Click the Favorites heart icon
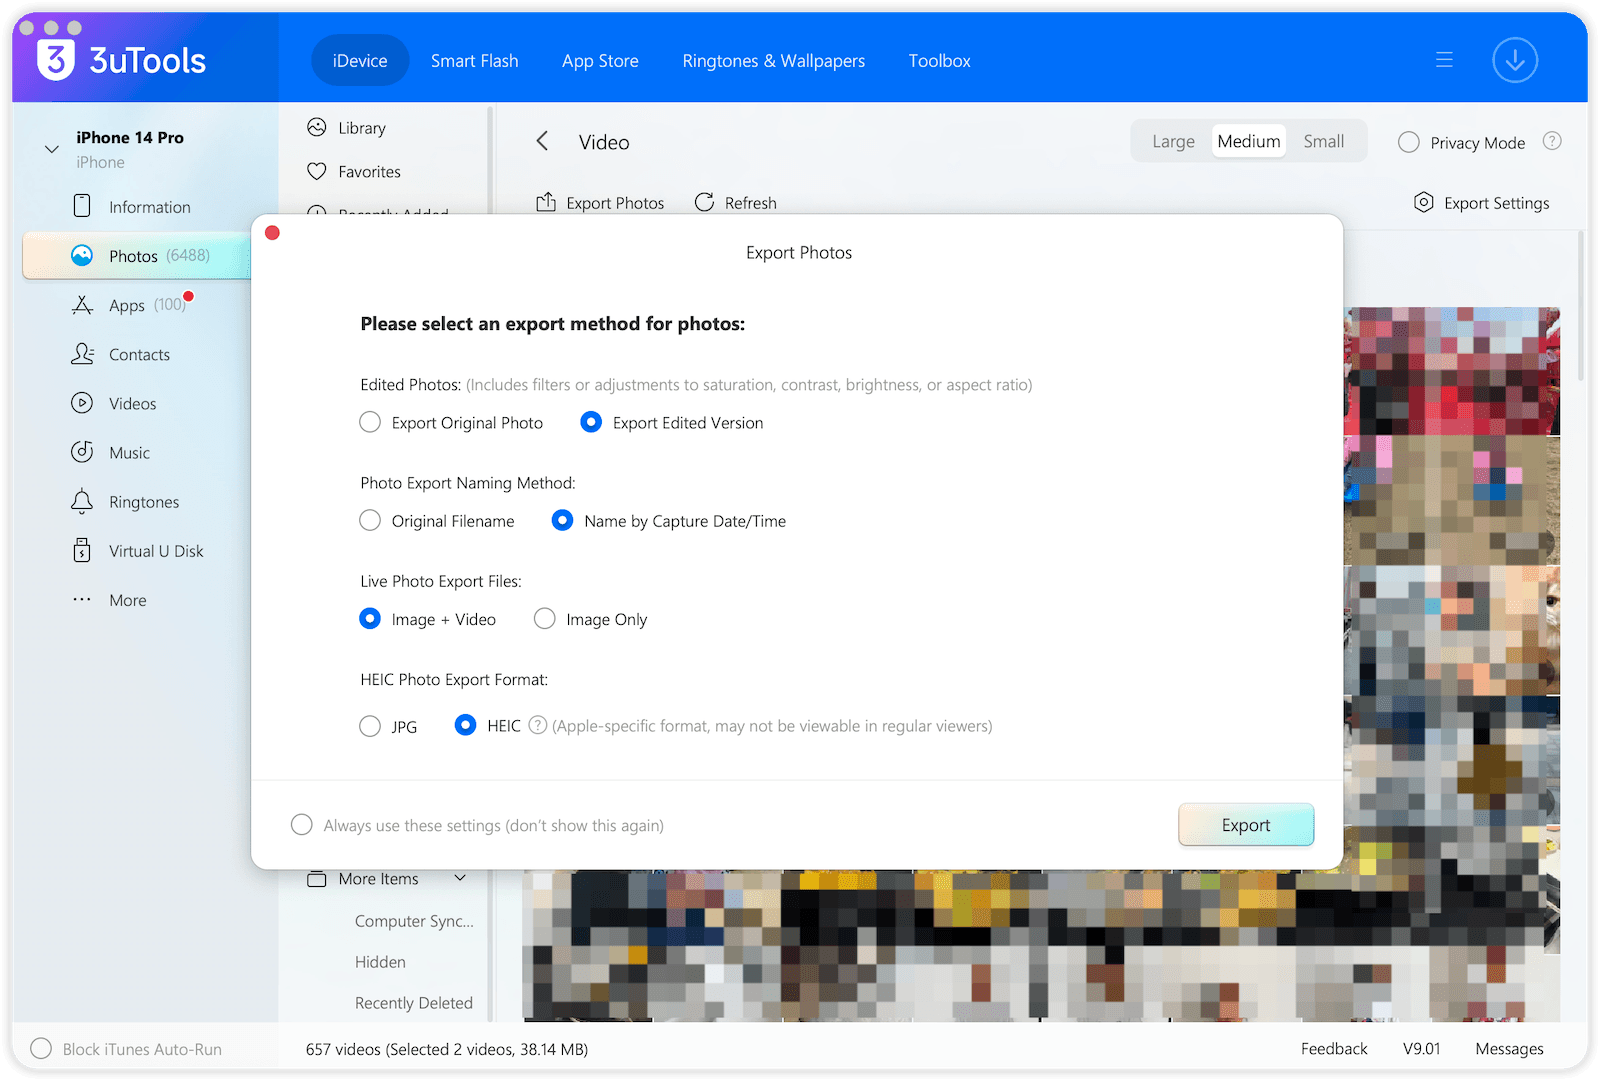Screen dimensions: 1600x1081 pyautogui.click(x=317, y=171)
